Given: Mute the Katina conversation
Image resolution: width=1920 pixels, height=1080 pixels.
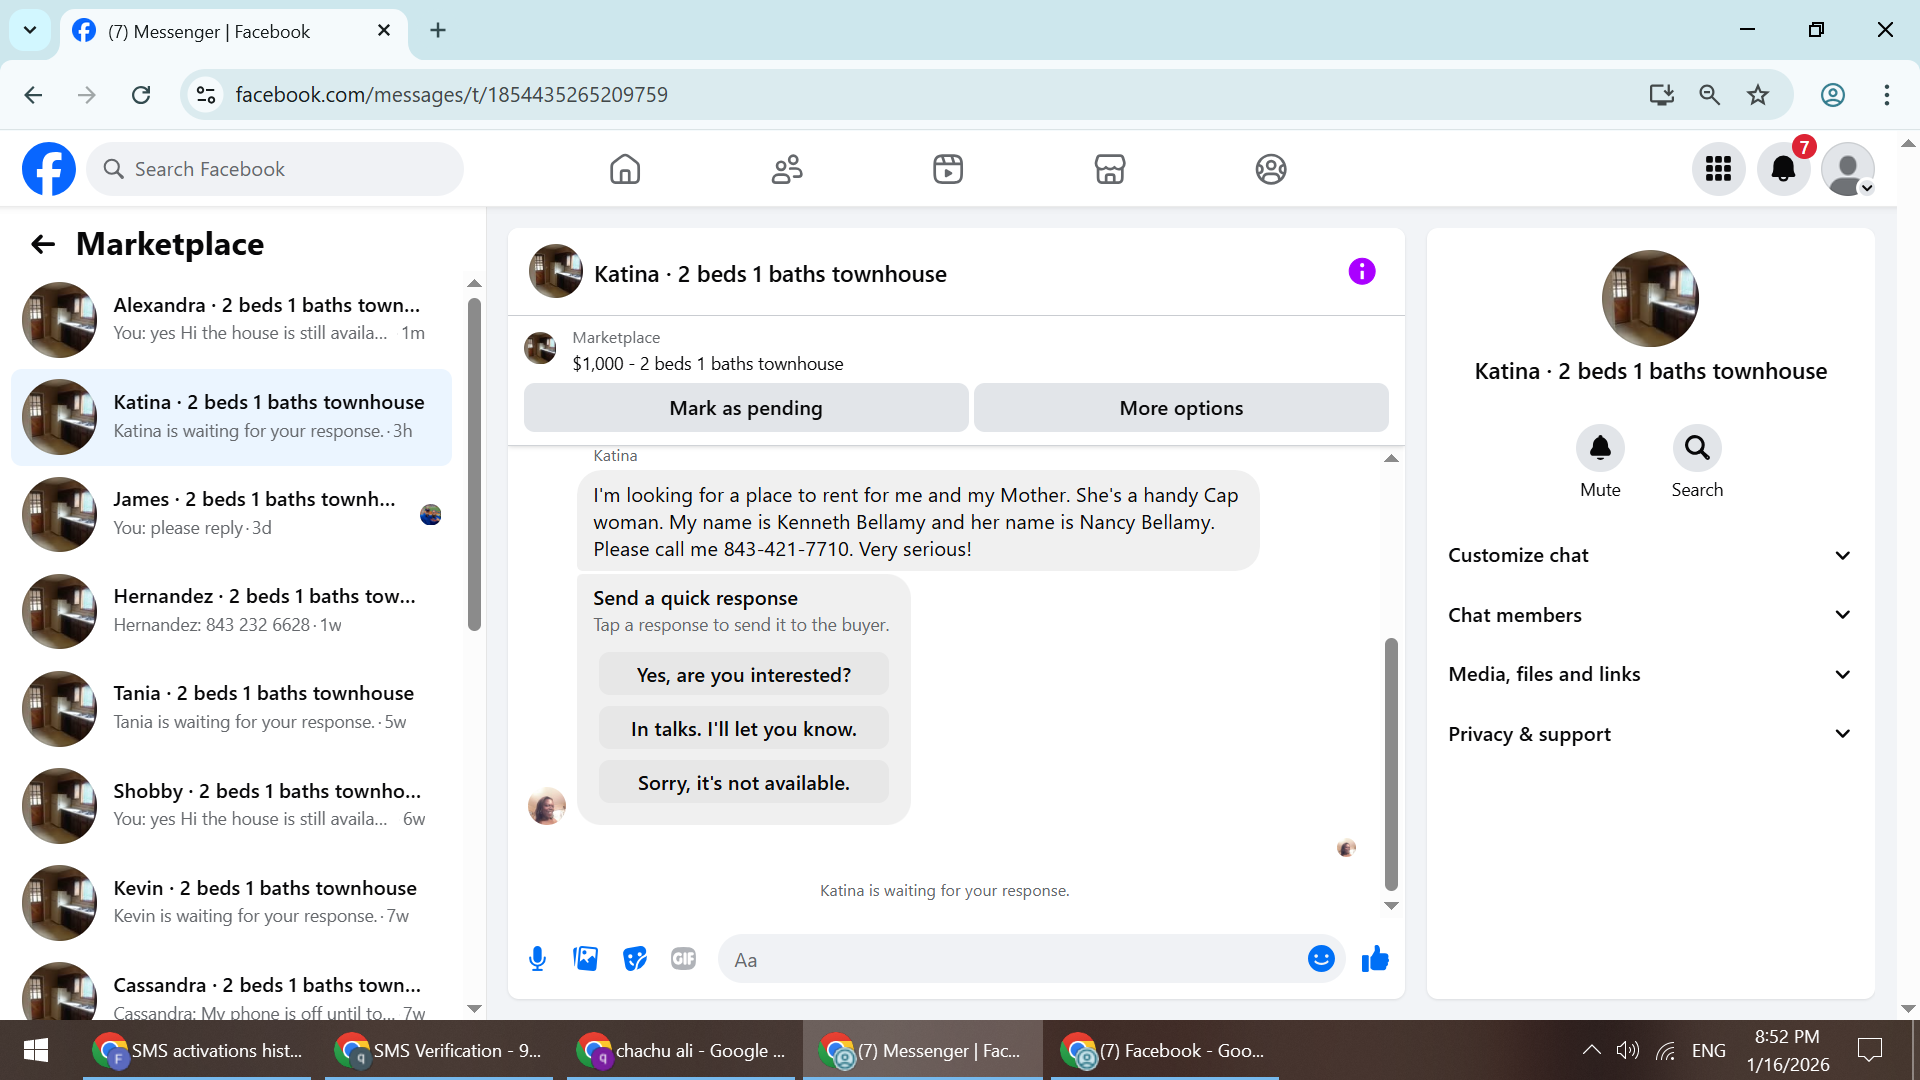Looking at the screenshot, I should point(1600,449).
